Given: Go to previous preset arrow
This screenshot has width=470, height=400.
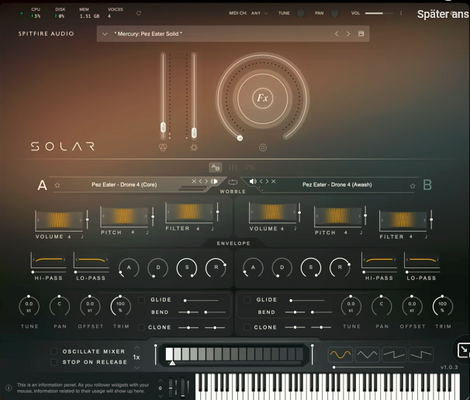Looking at the screenshot, I should click(x=337, y=34).
